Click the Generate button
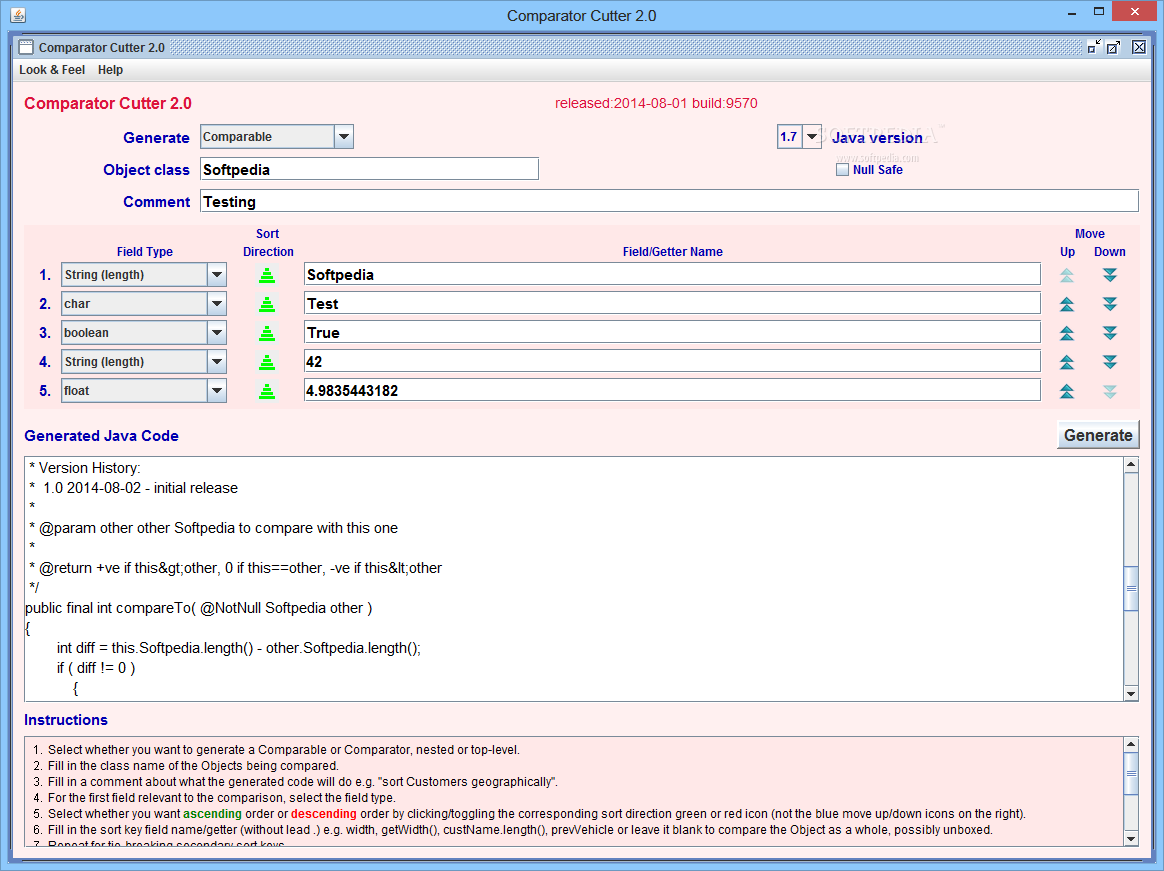 [x=1098, y=435]
